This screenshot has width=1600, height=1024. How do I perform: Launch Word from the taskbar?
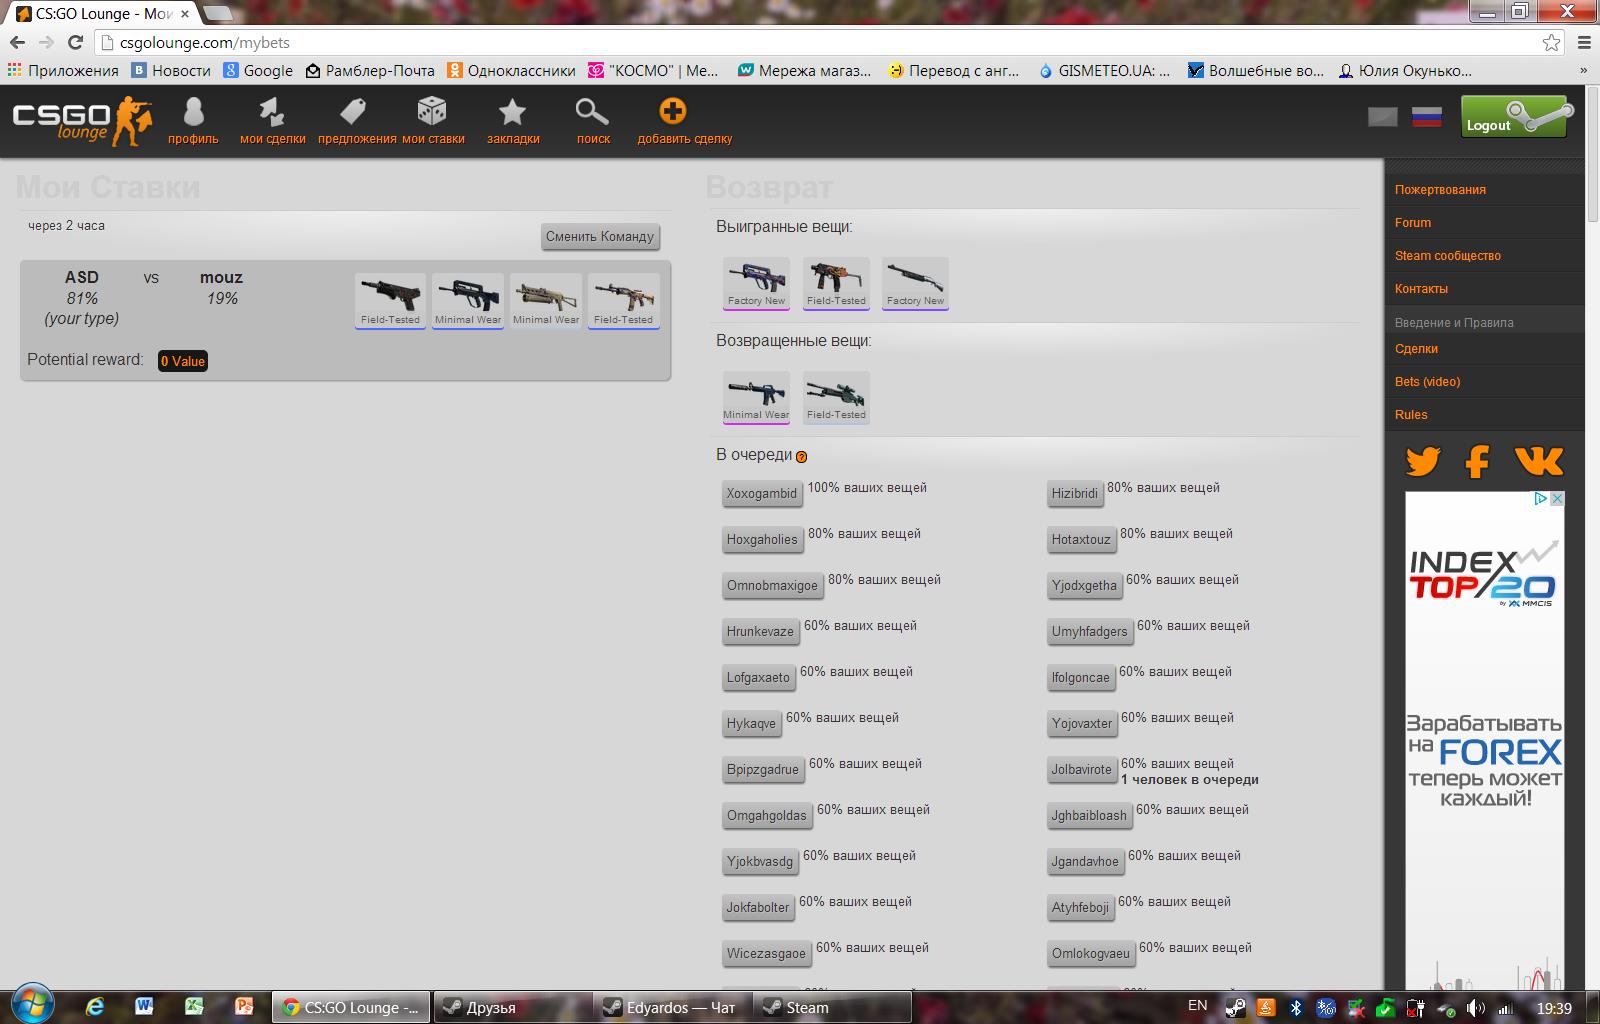pyautogui.click(x=144, y=1007)
